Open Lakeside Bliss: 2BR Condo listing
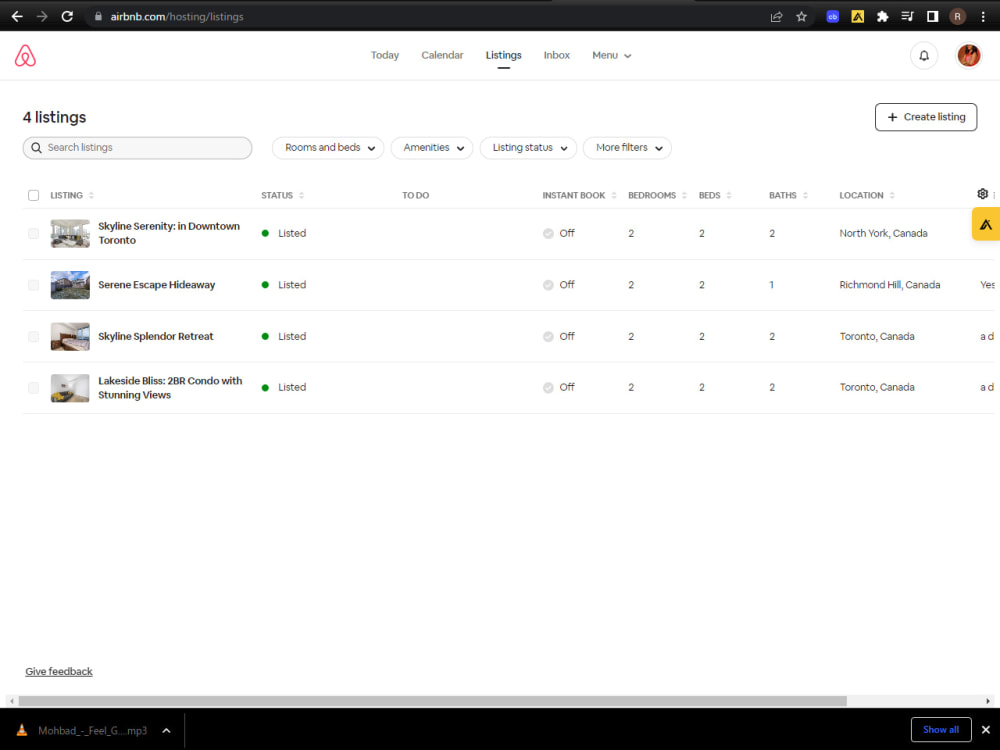The image size is (1000, 750). pos(170,387)
